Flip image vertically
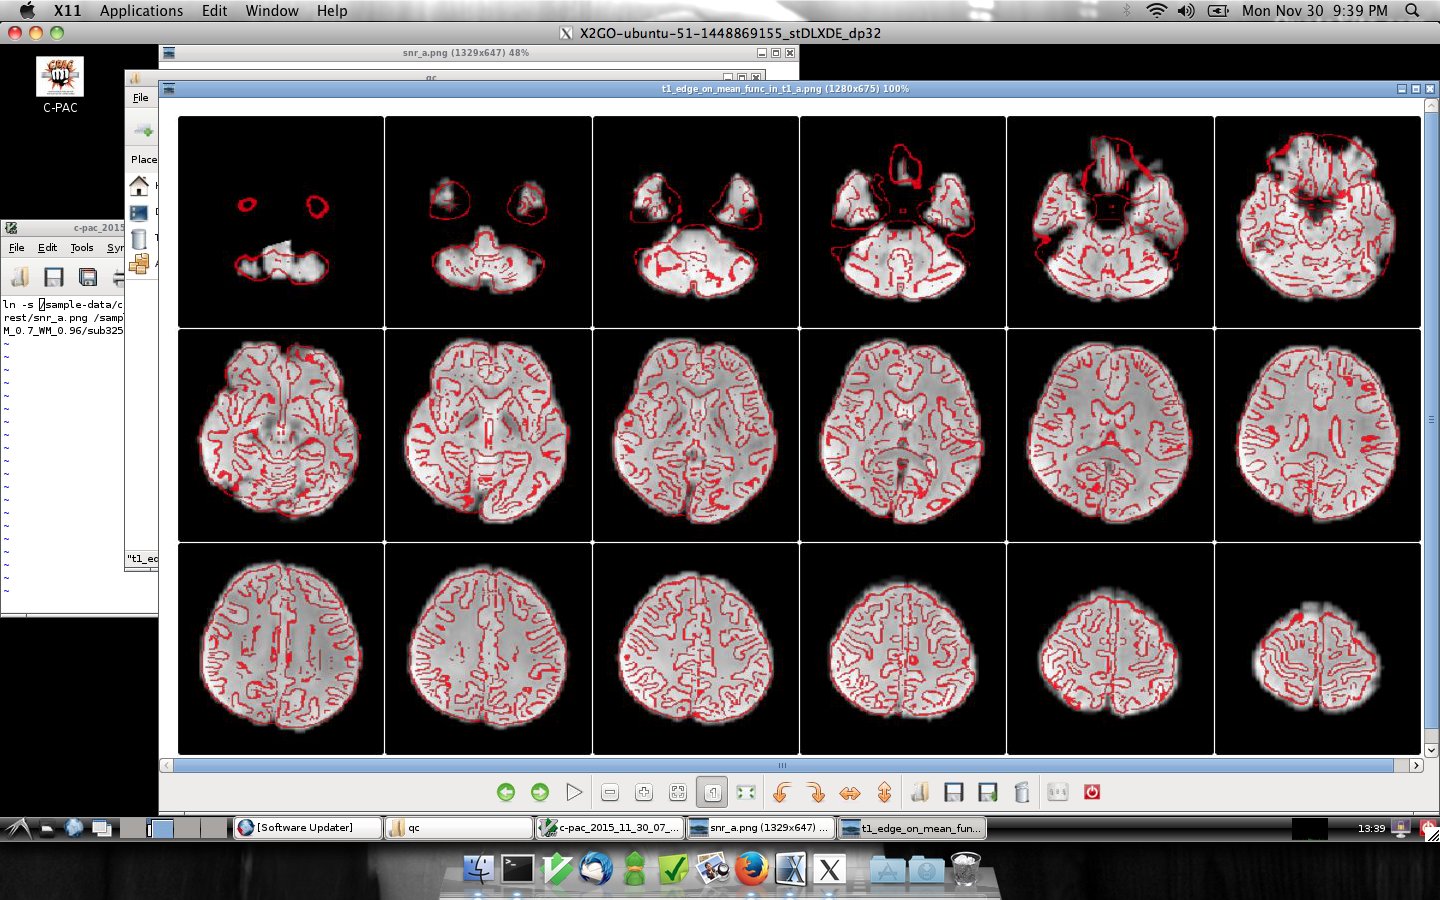 [x=884, y=792]
